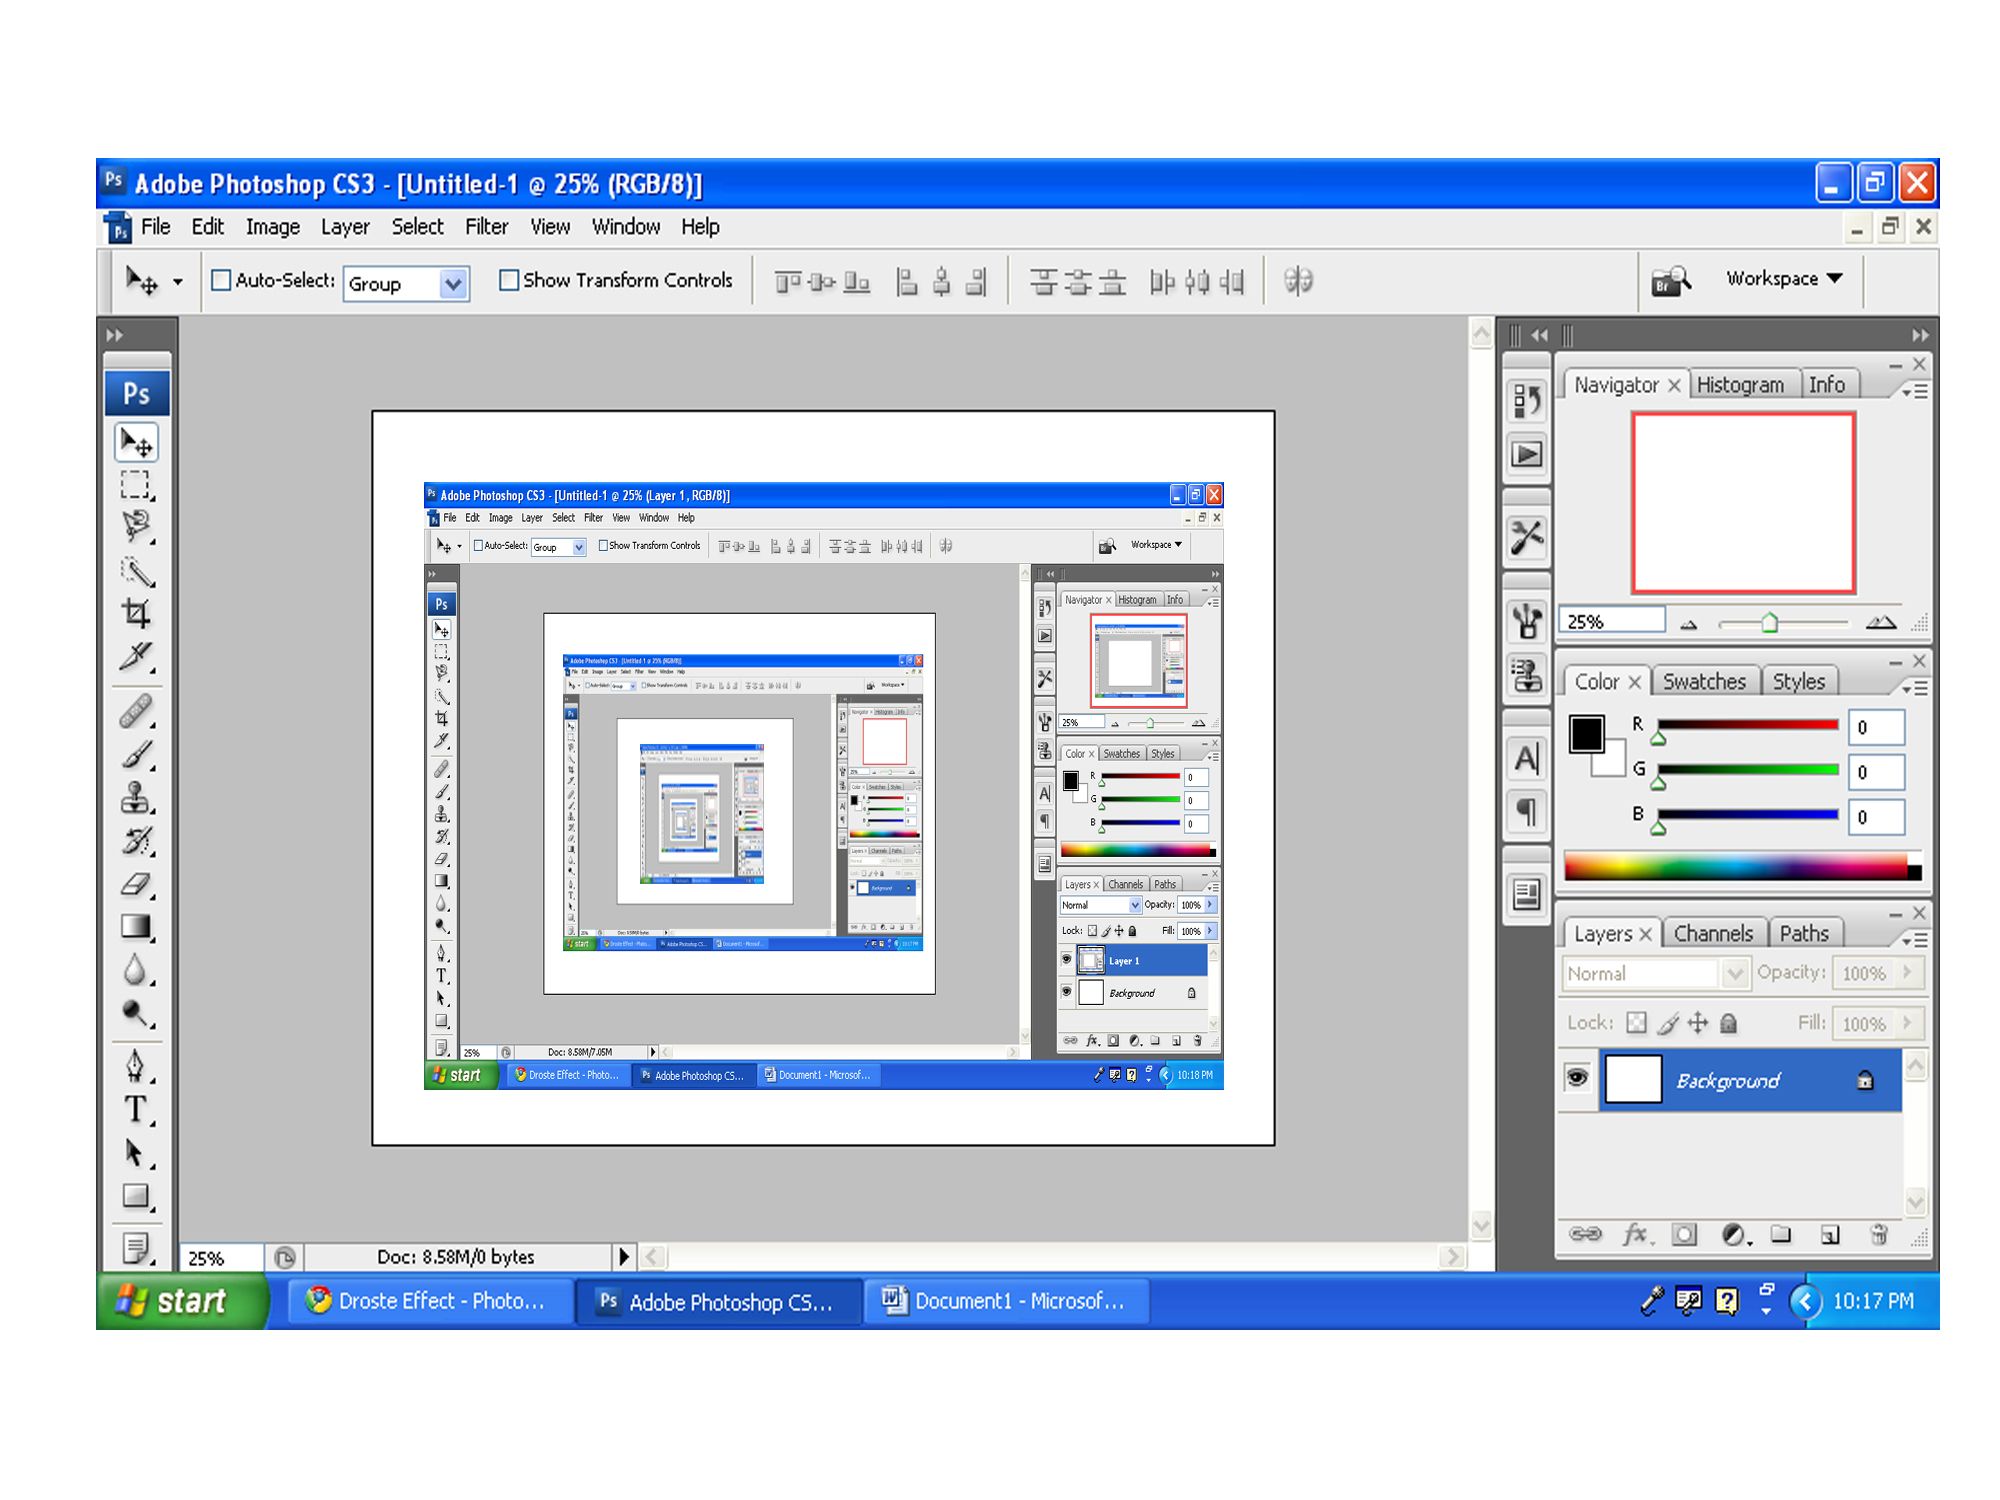Select the Type tool
The image size is (2000, 1500).
click(136, 1110)
